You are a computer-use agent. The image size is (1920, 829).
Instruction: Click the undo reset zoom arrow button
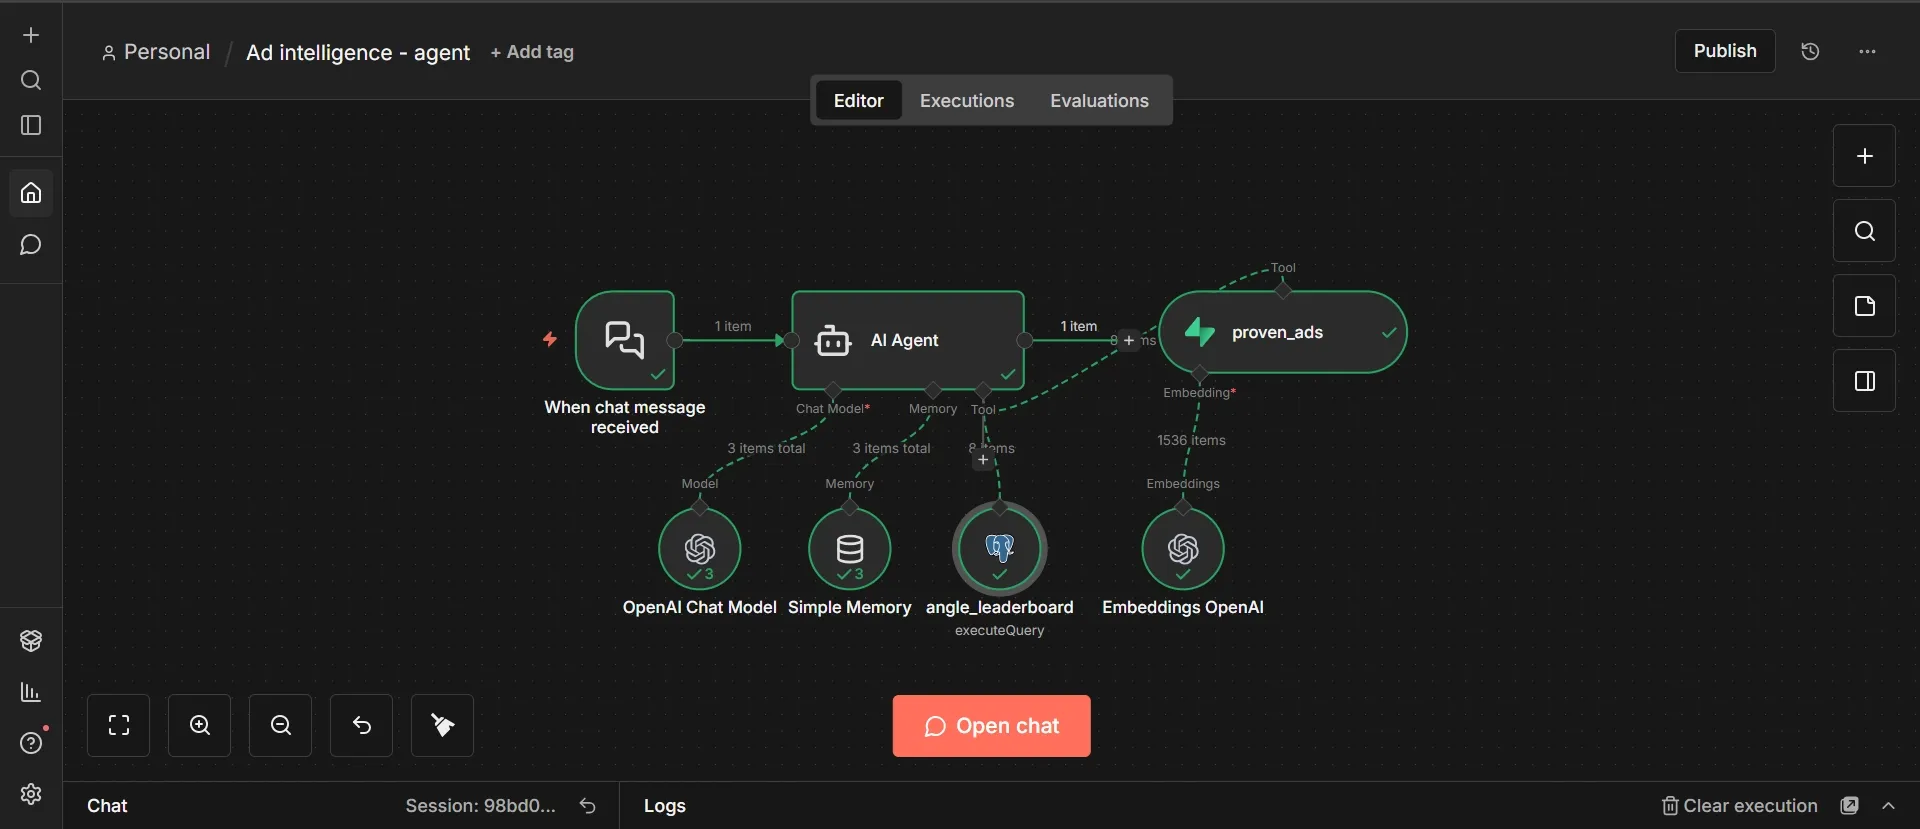362,725
